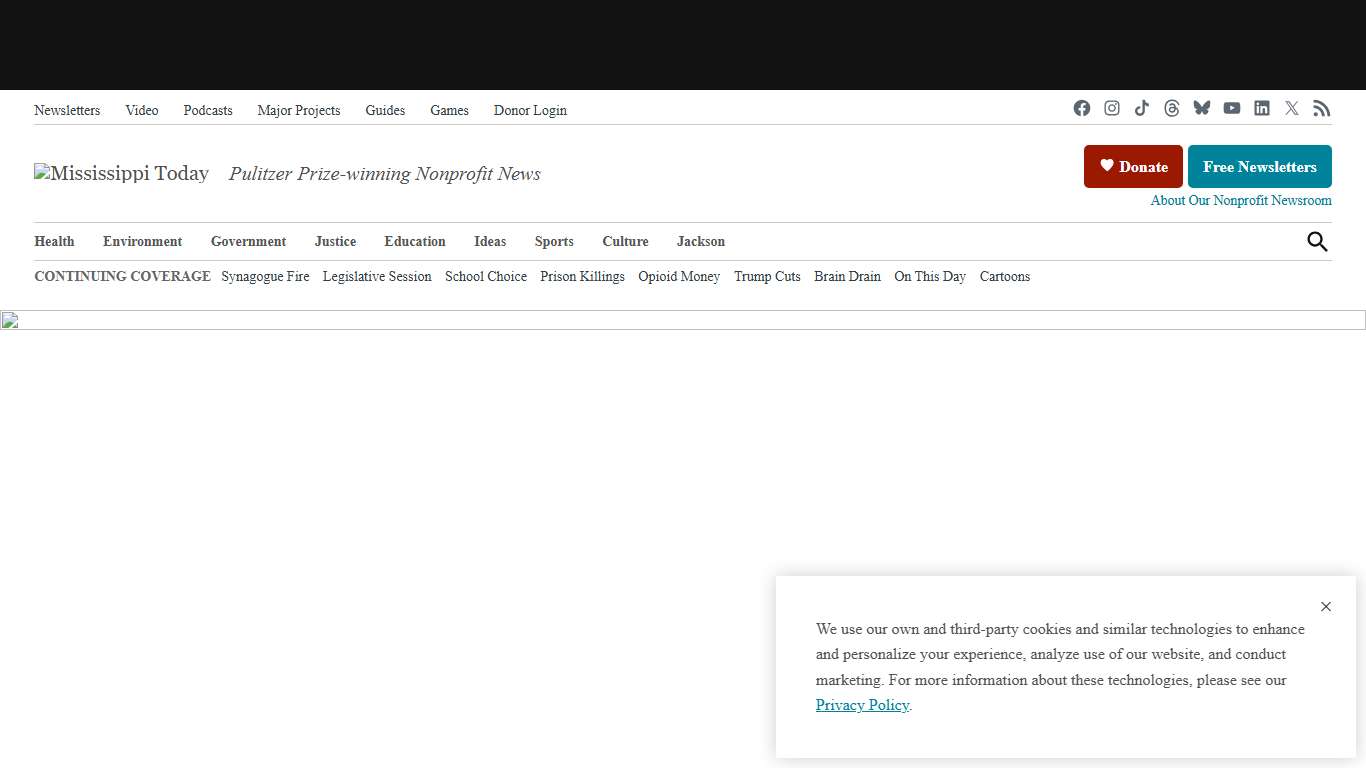This screenshot has height=768, width=1366.
Task: Open the Facebook social icon
Action: click(1082, 108)
